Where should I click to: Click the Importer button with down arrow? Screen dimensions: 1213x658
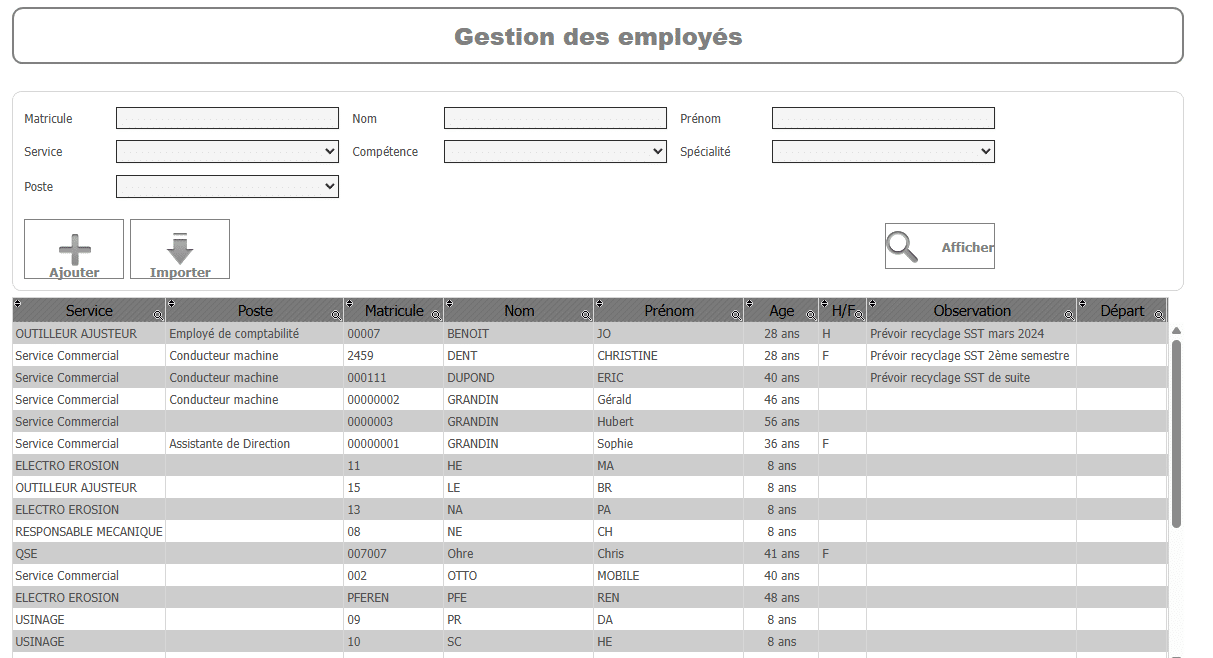[x=180, y=249]
